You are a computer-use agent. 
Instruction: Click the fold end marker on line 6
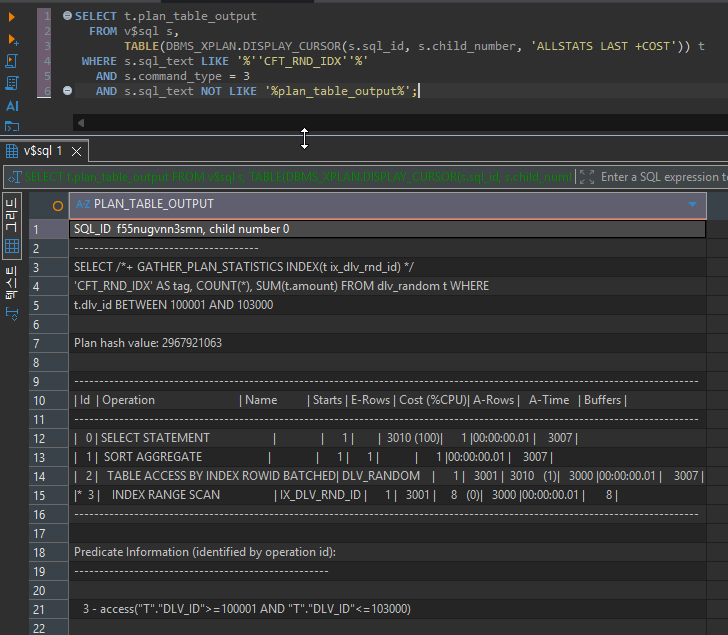[x=67, y=91]
